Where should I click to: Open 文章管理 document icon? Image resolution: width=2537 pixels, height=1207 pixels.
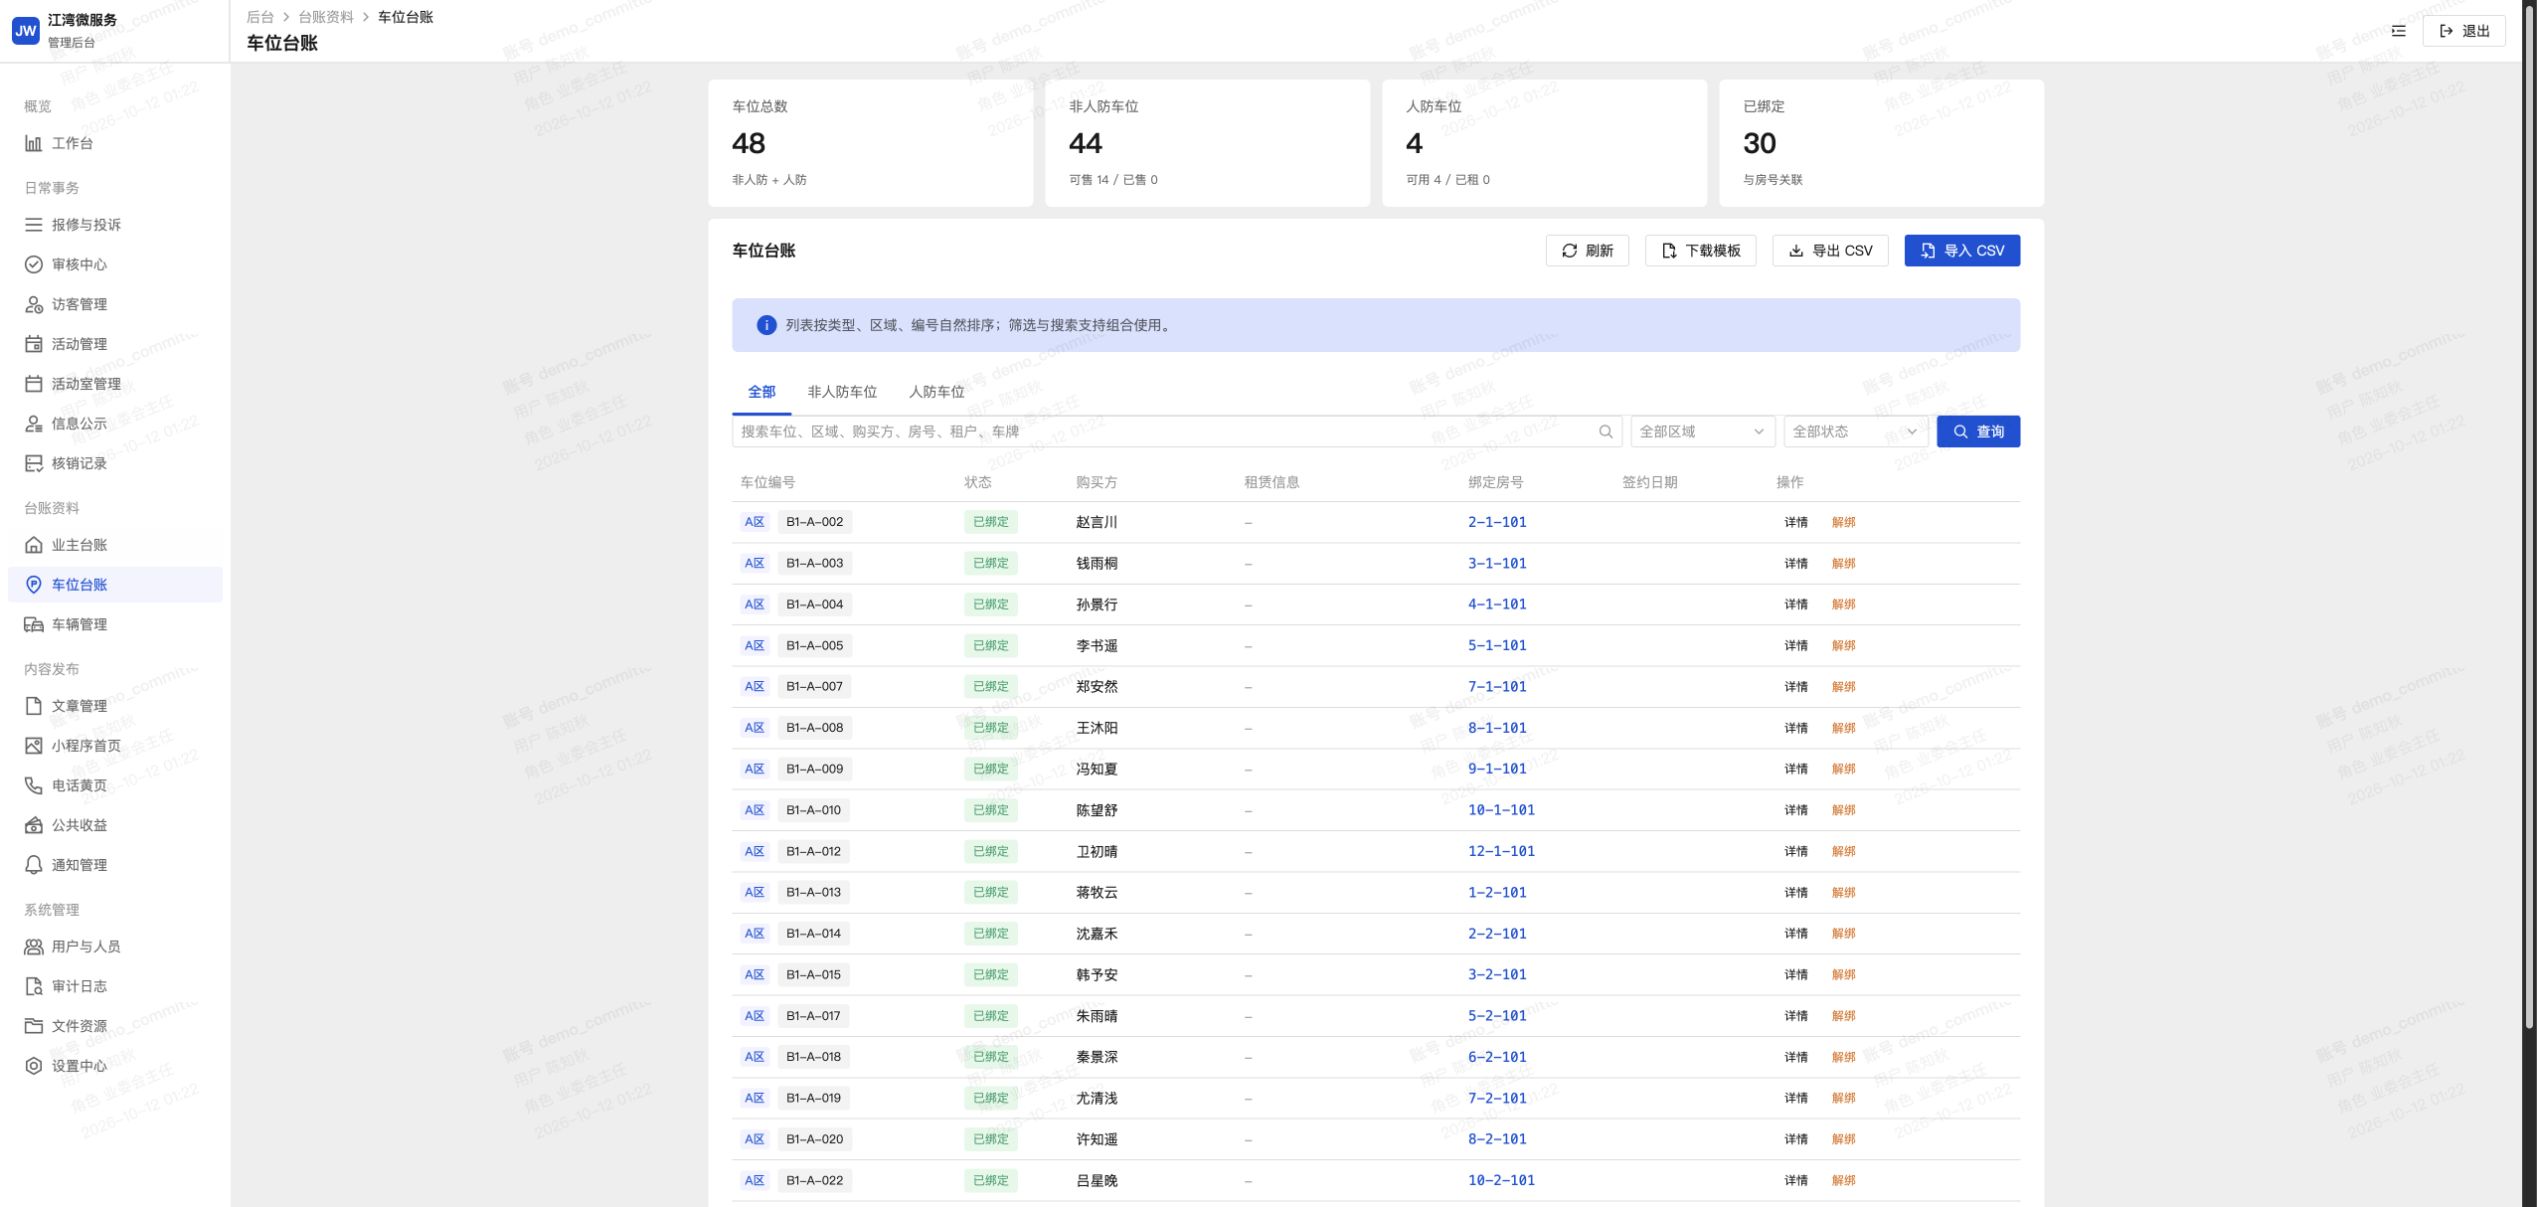pyautogui.click(x=33, y=706)
